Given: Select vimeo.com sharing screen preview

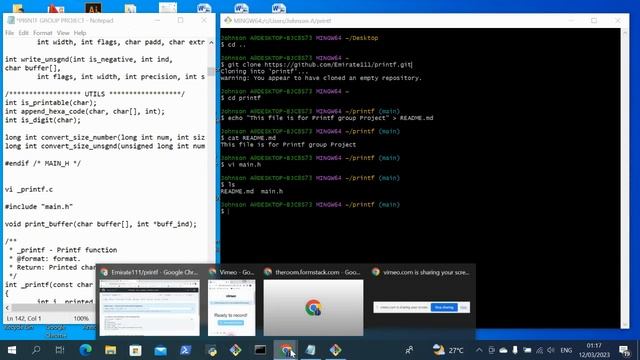Looking at the screenshot, I should tap(422, 301).
